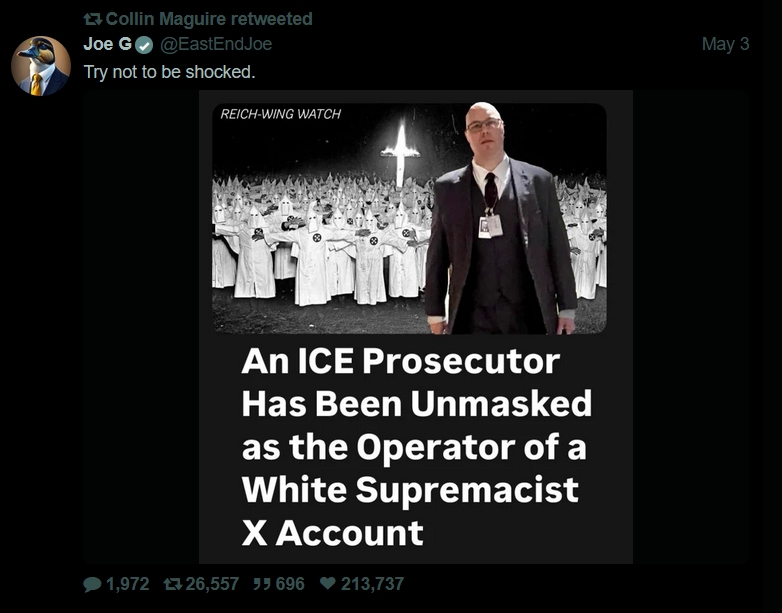Screen dimensions: 782x613
Task: Click the 'An ICE Prosecutor Has Been Unmasked' headline
Action: tap(416, 382)
